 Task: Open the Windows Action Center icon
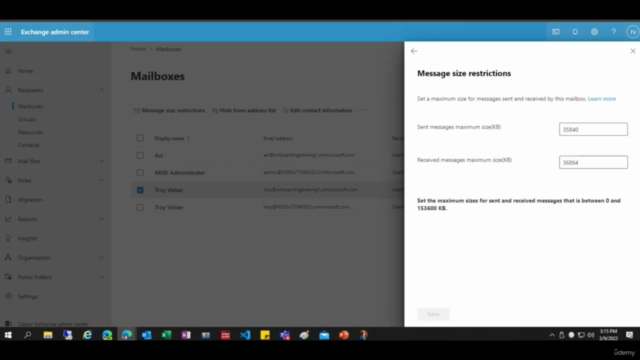point(629,335)
